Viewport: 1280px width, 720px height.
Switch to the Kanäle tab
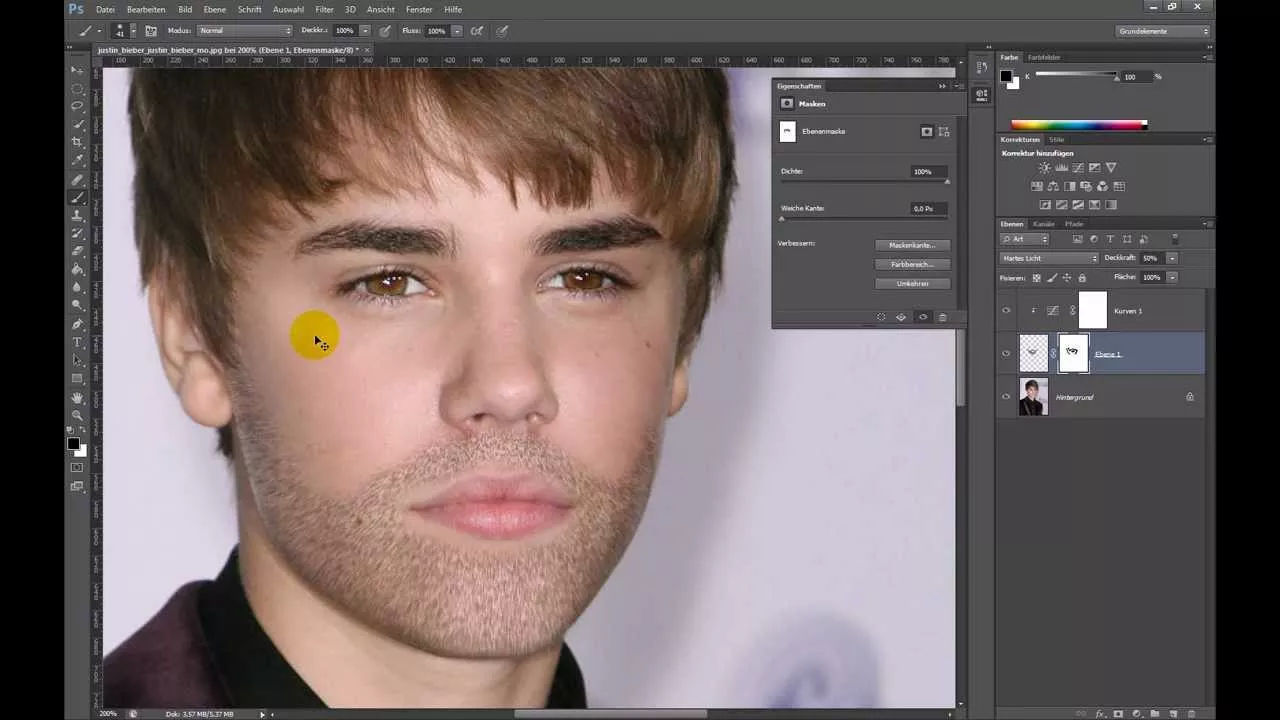click(x=1044, y=224)
